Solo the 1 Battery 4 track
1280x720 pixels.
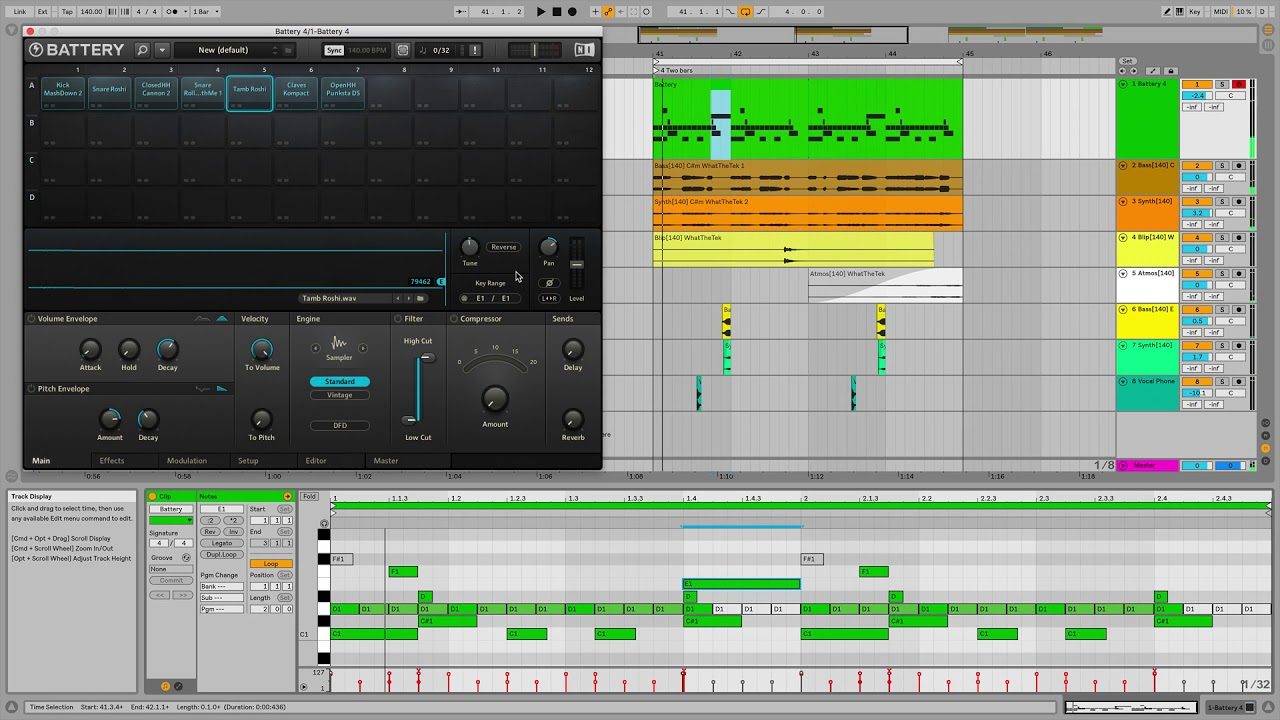tap(1222, 85)
